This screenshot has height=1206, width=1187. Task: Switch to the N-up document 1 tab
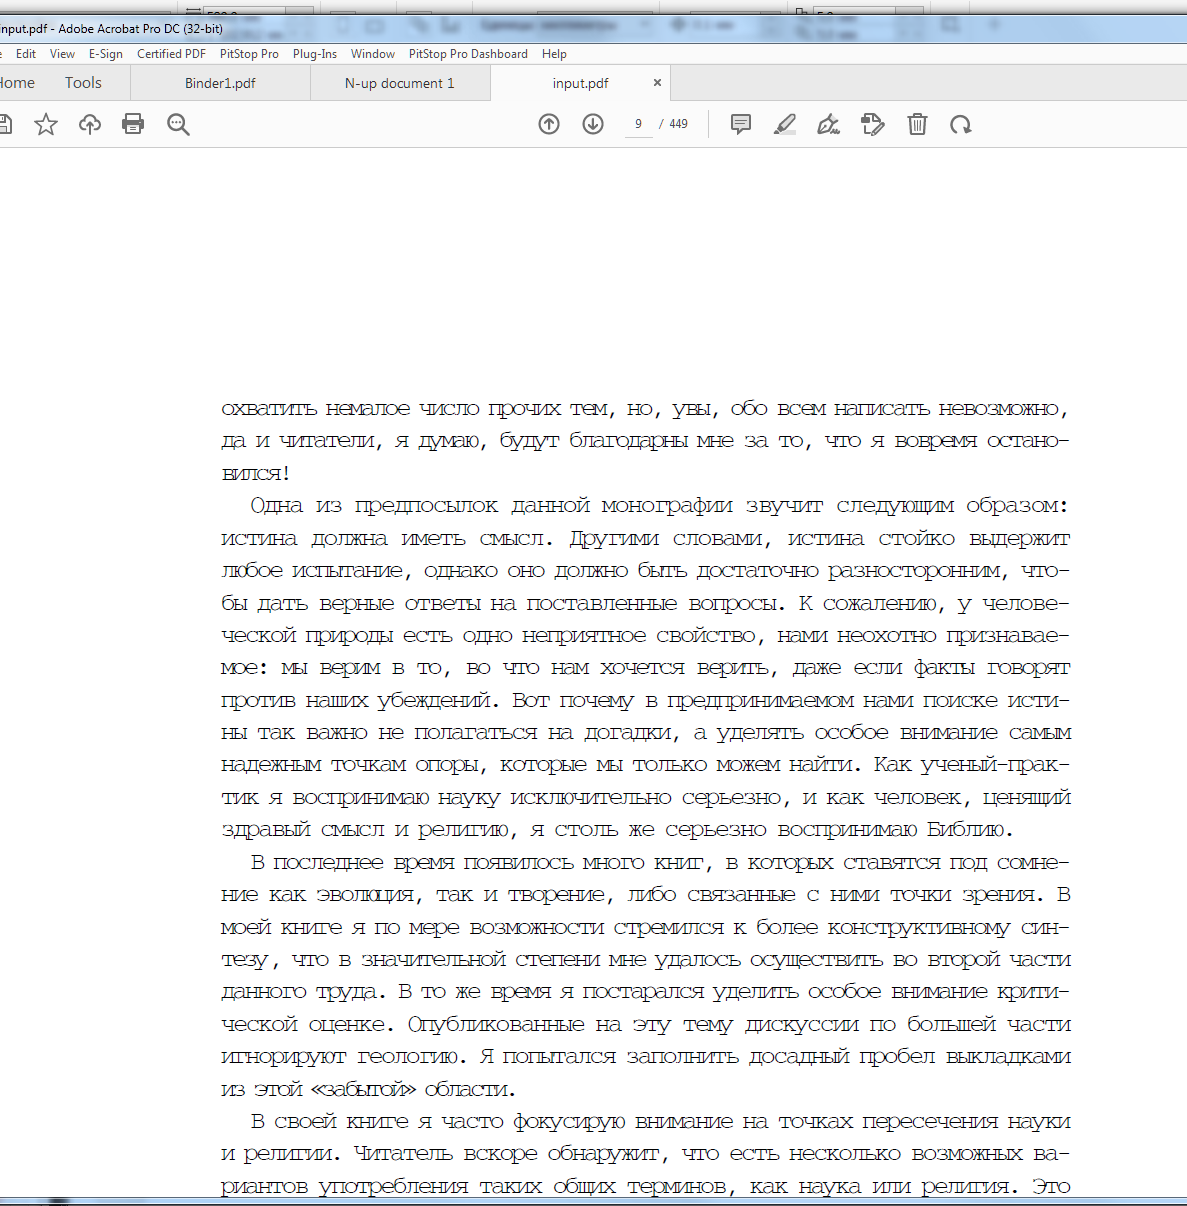[x=400, y=83]
